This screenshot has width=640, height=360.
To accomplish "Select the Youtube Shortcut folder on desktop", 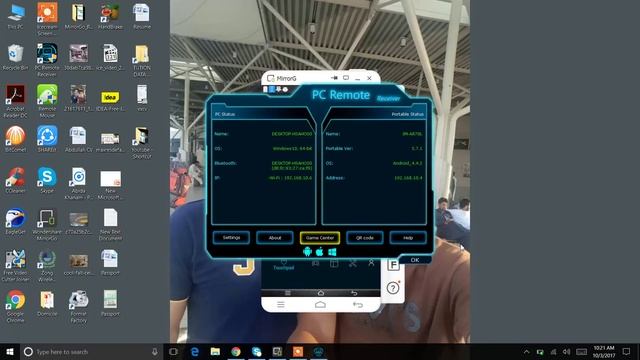I will pyautogui.click(x=142, y=142).
